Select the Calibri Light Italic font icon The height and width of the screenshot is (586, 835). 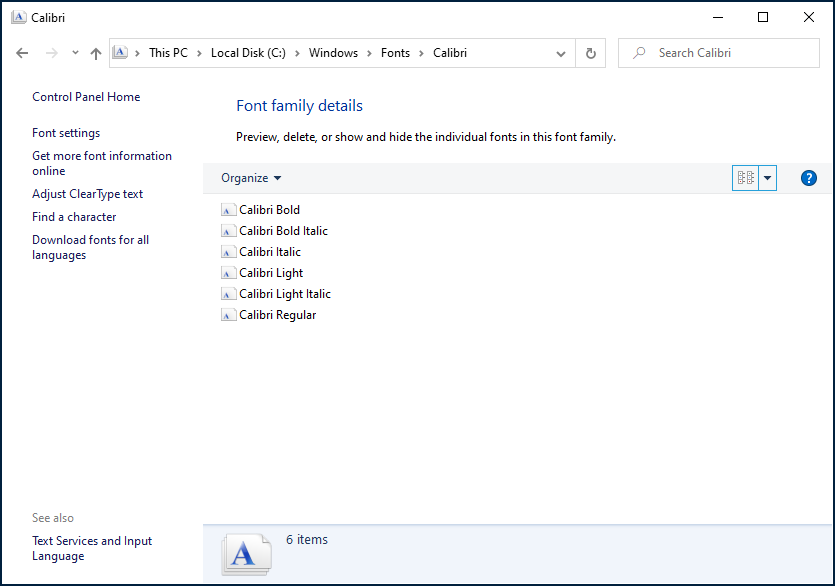[x=229, y=294]
